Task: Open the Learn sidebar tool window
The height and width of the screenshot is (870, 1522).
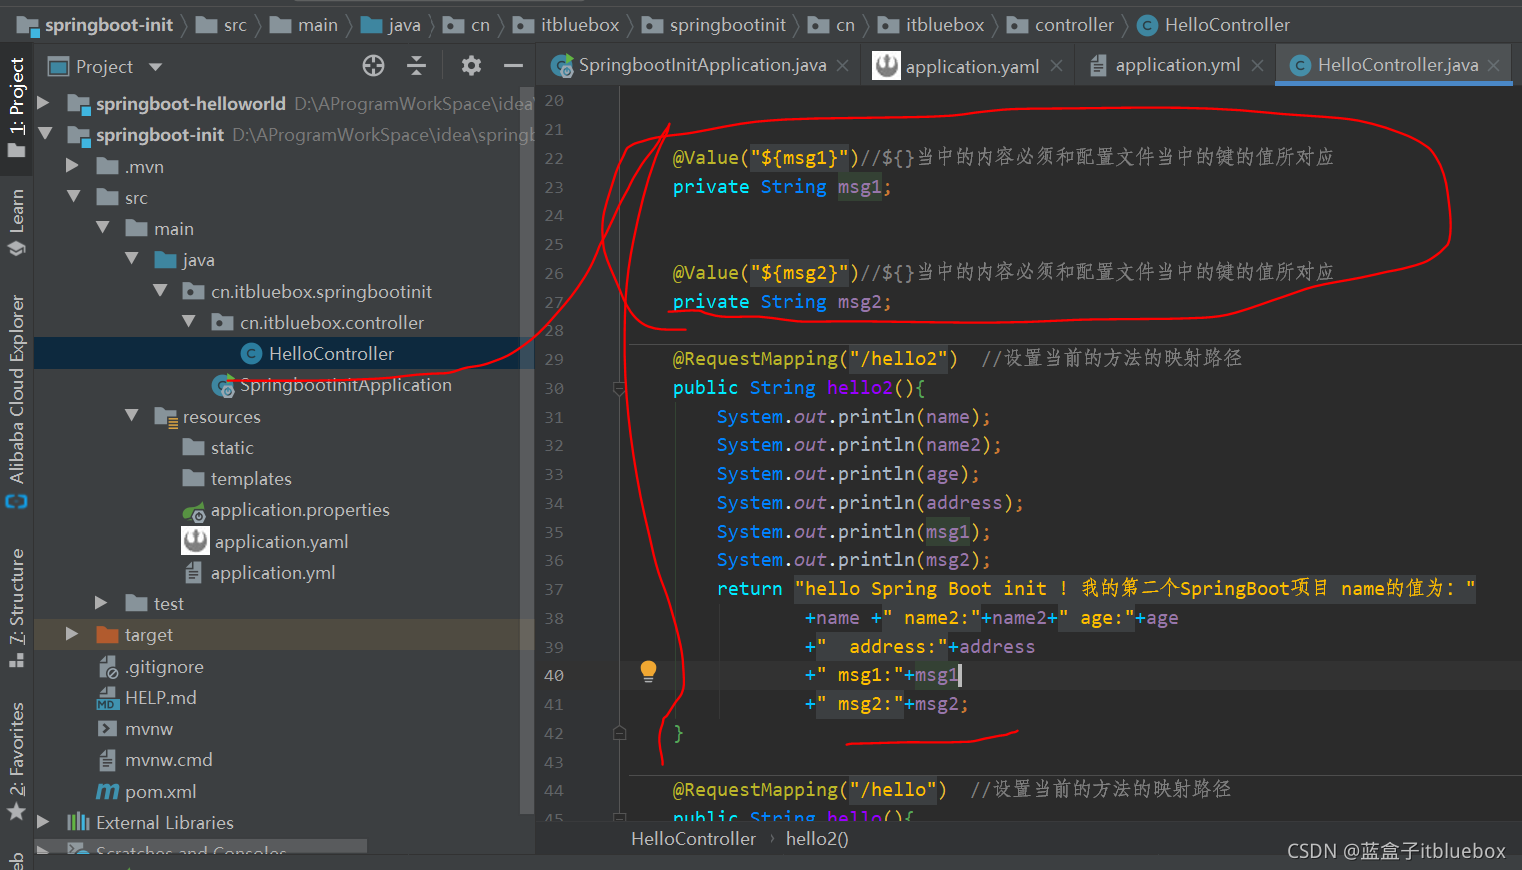Action: pyautogui.click(x=16, y=222)
